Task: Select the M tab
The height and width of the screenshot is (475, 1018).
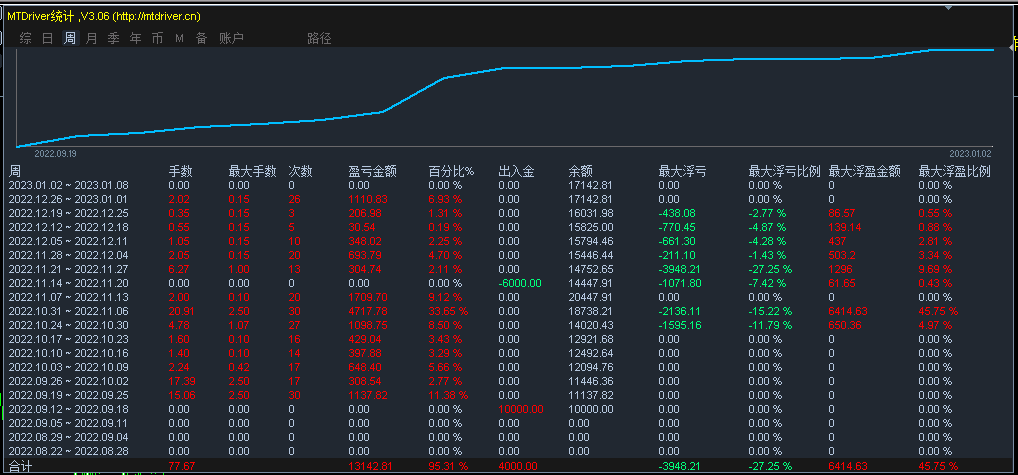Action: click(179, 39)
